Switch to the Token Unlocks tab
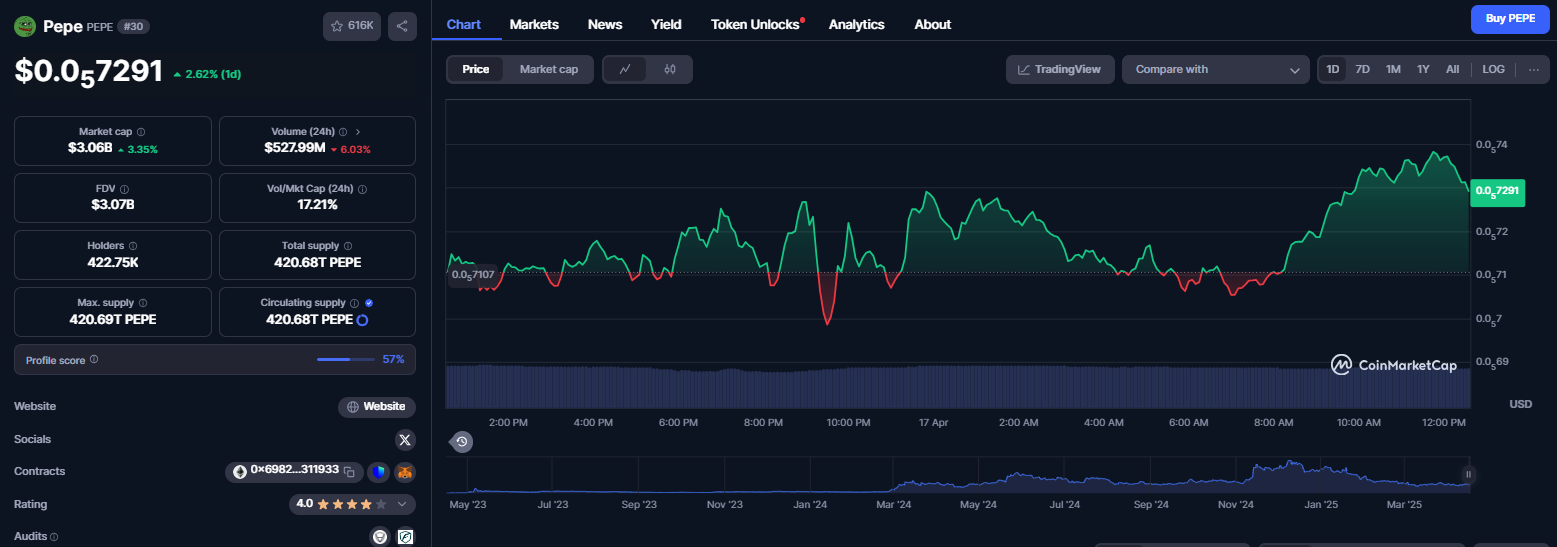Screen dimensions: 1557x547 (x=757, y=24)
